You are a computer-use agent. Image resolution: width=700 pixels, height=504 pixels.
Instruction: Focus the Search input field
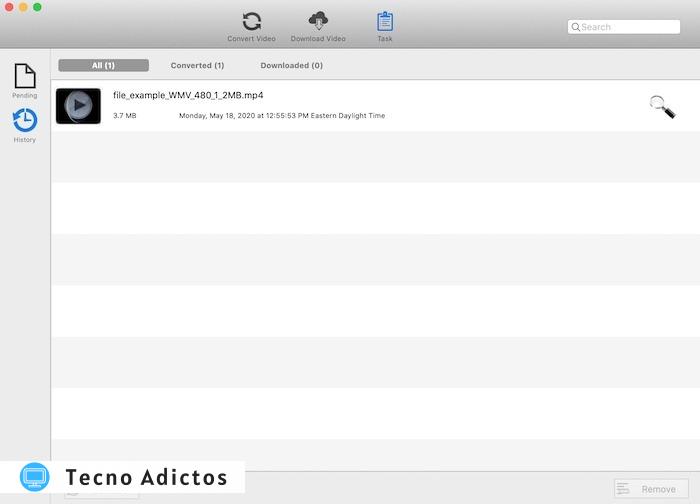[630, 27]
